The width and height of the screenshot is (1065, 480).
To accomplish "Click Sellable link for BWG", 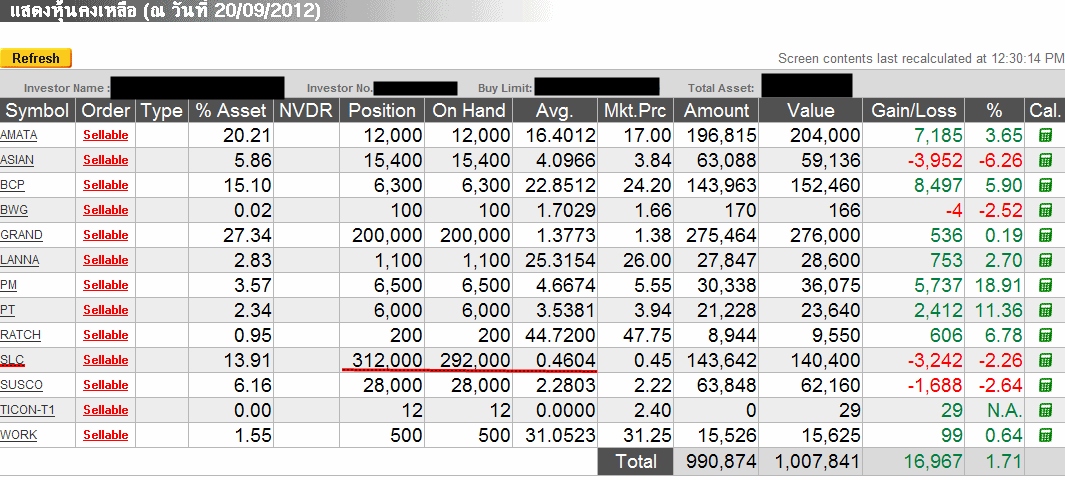I will point(105,210).
